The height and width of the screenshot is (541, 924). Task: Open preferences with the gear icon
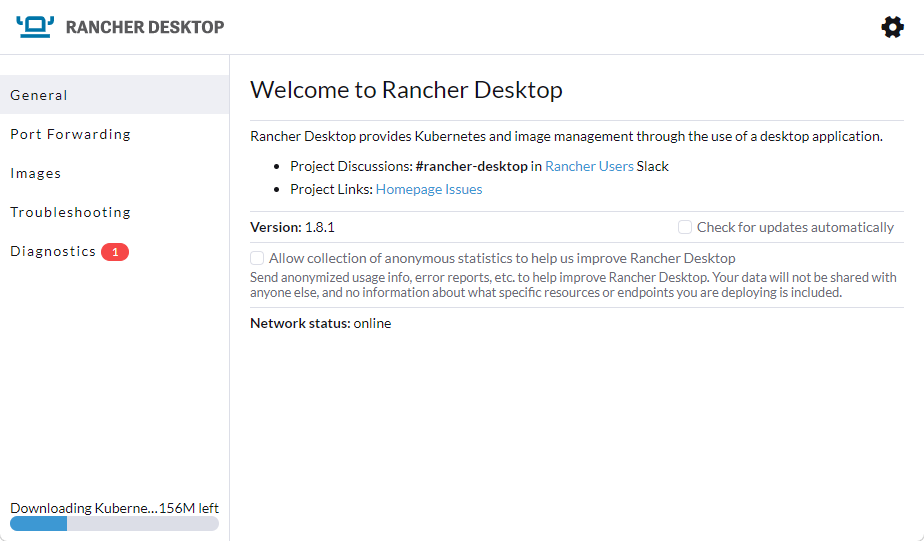pyautogui.click(x=892, y=27)
